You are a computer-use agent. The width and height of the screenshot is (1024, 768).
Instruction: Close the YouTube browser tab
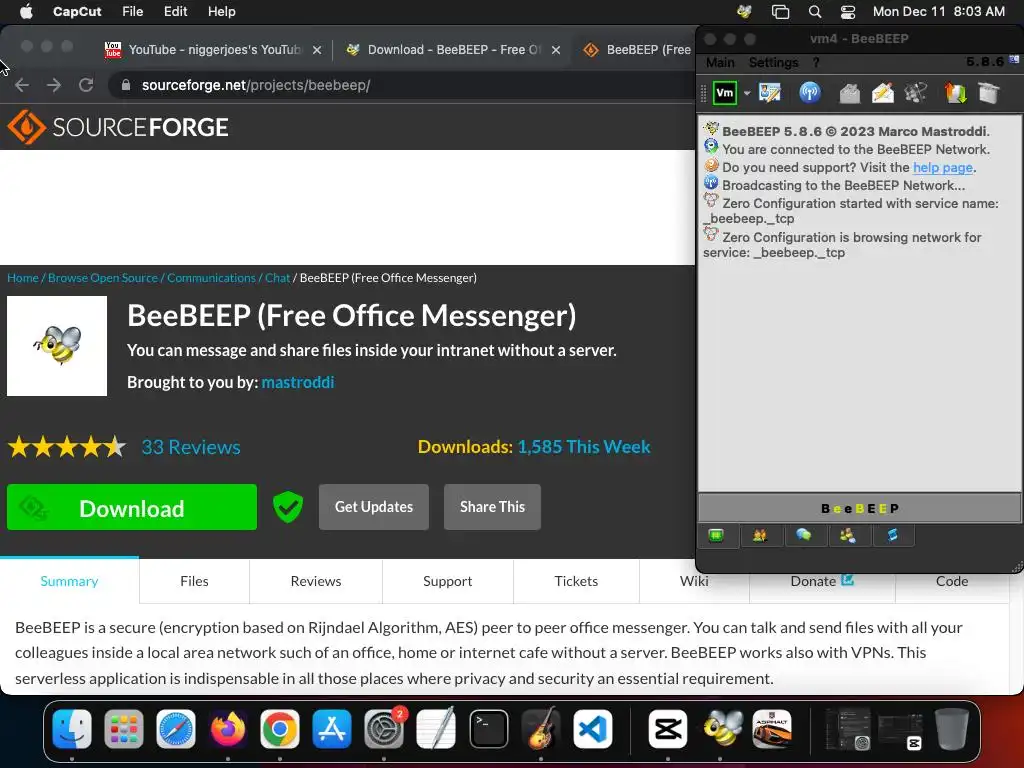[x=317, y=50]
